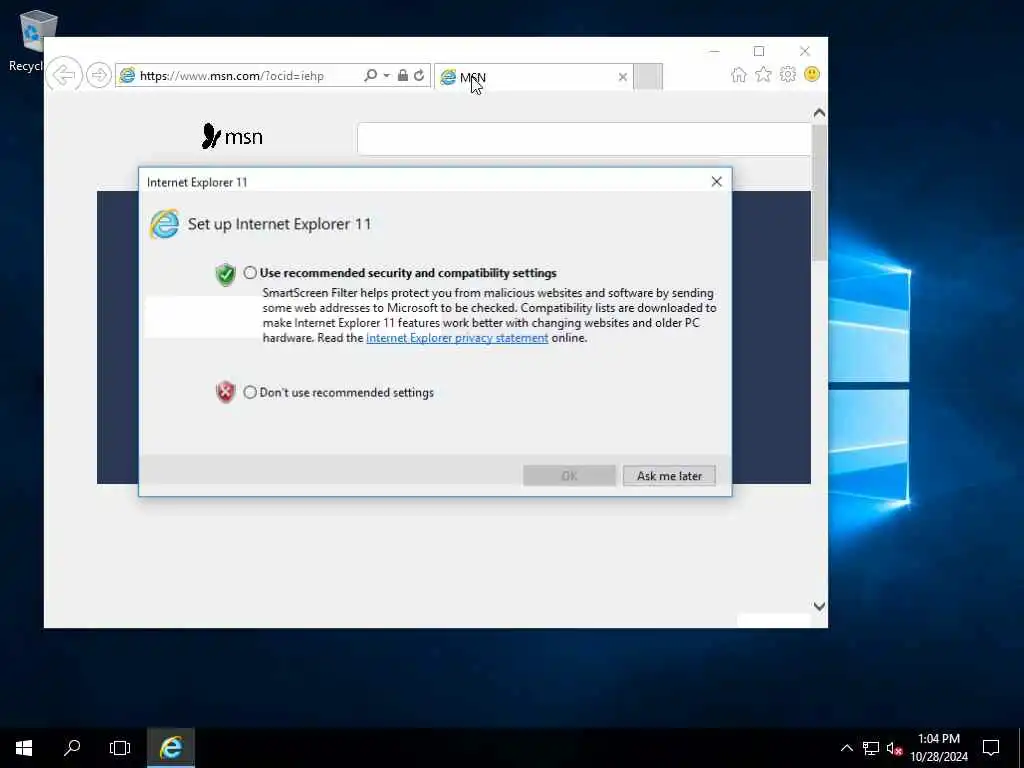The width and height of the screenshot is (1024, 768).
Task: Open Favorites with the star icon
Action: click(763, 75)
